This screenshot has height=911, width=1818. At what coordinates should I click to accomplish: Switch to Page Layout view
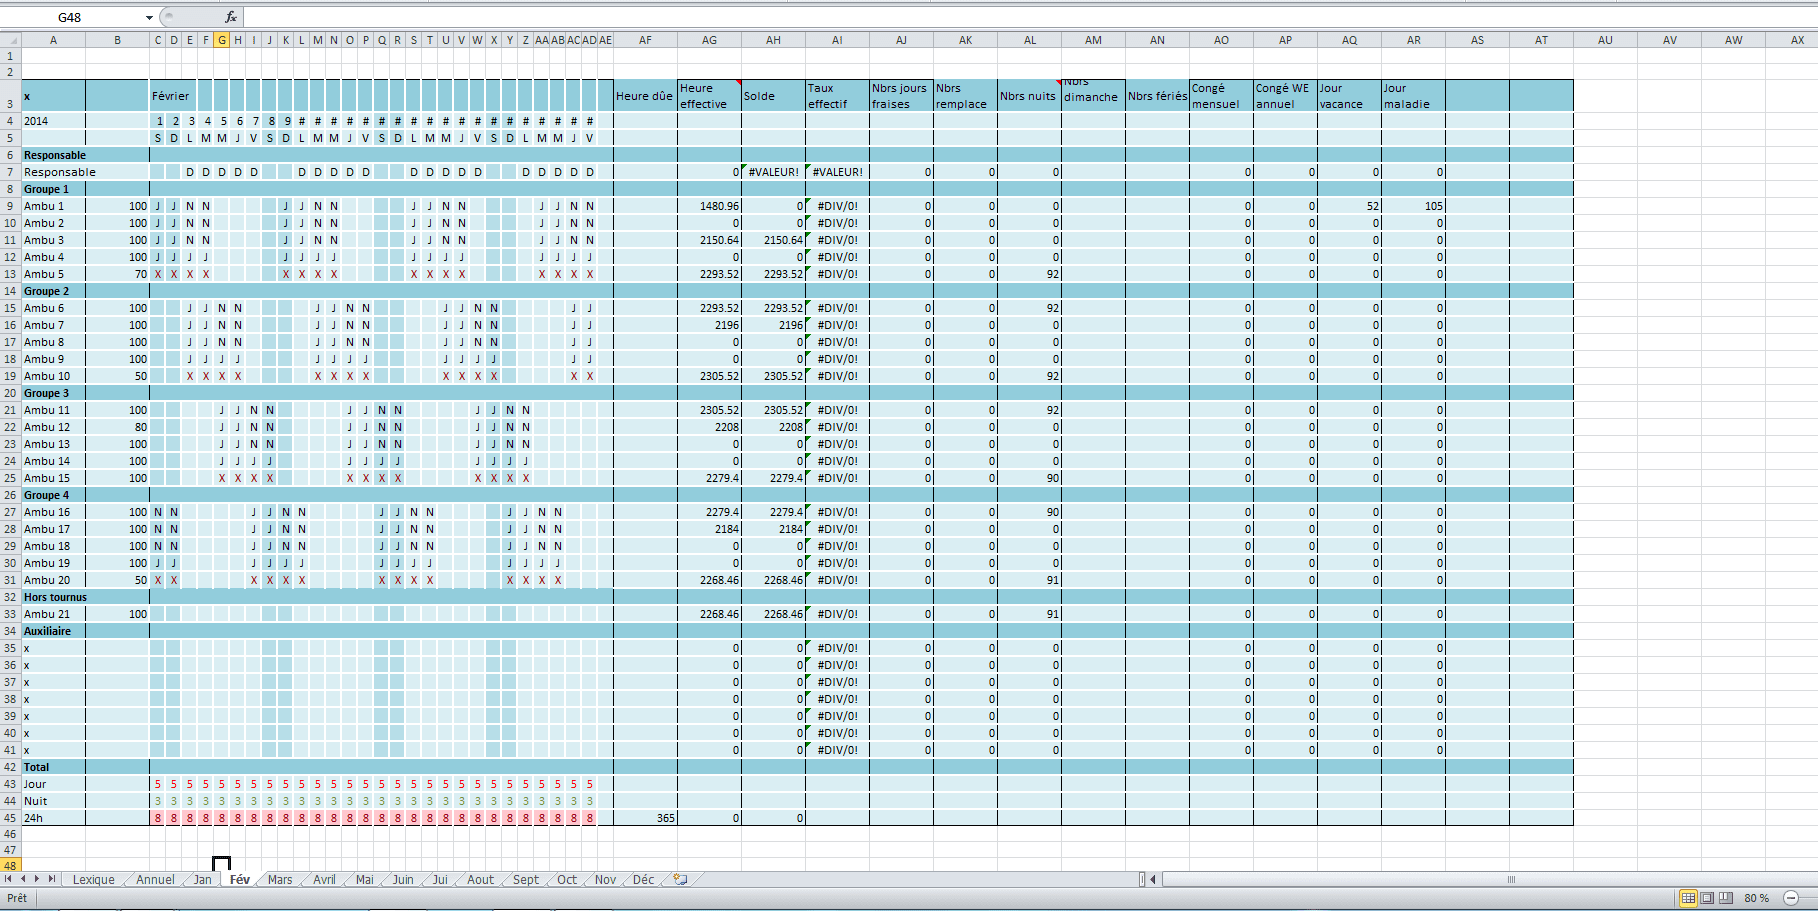tap(1707, 898)
